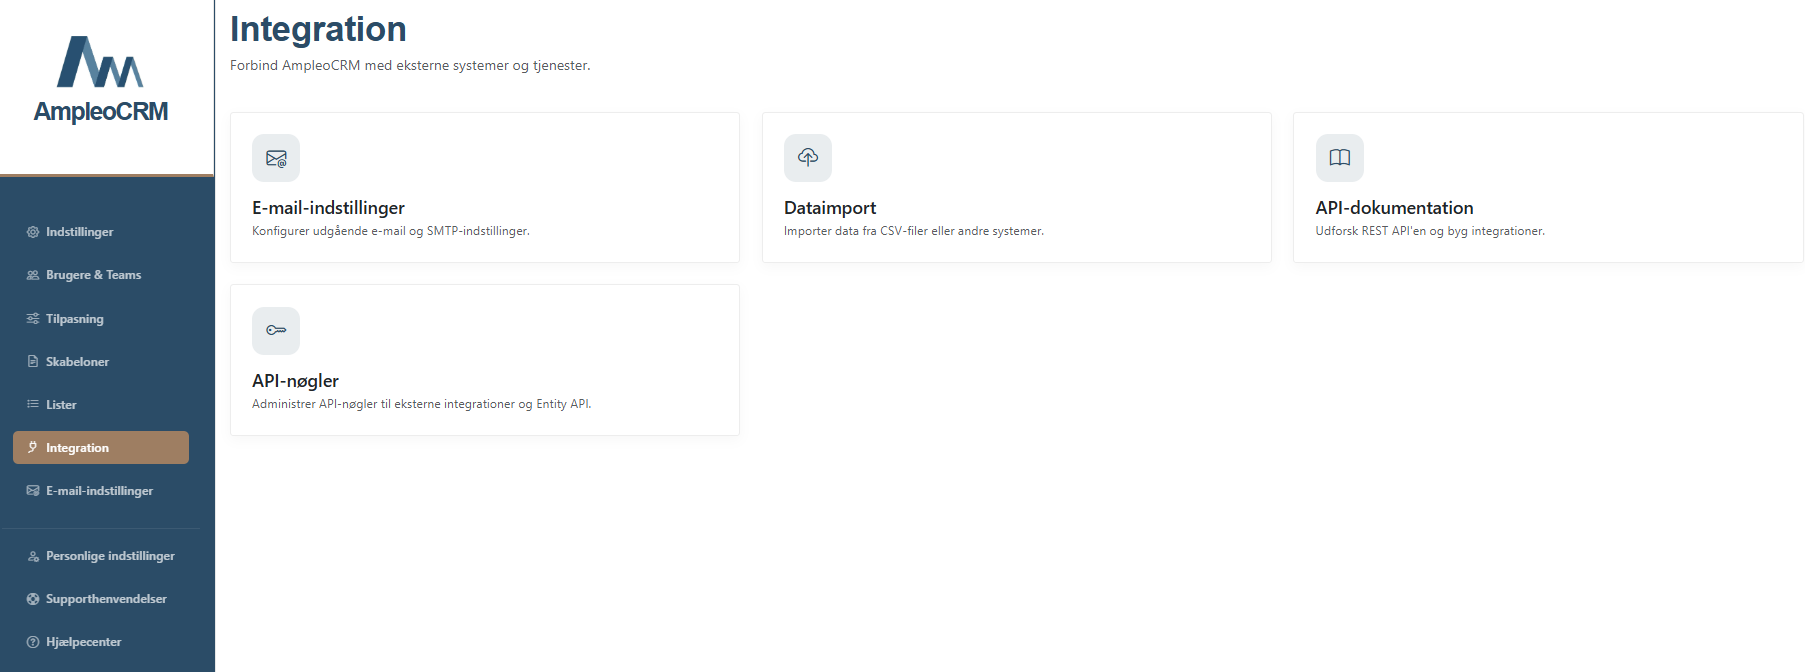Image resolution: width=1805 pixels, height=672 pixels.
Task: Open E-mail-indstillinger in the sidebar
Action: coord(101,491)
